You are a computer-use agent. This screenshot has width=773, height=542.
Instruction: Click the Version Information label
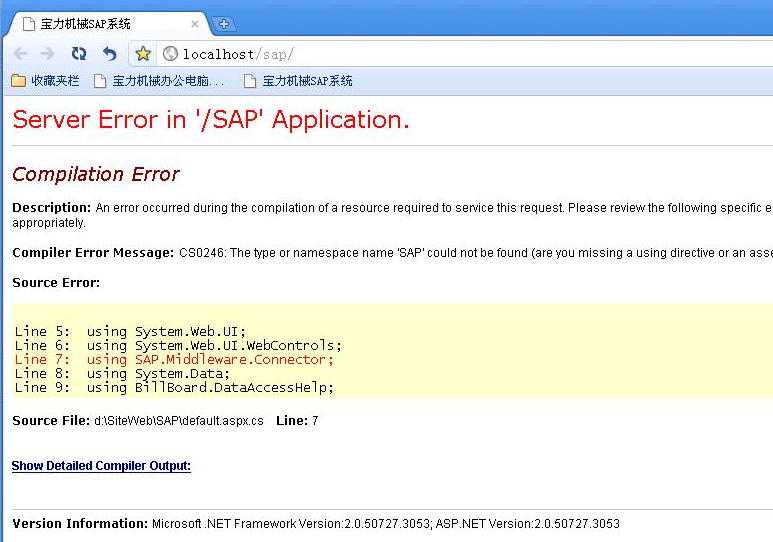click(80, 524)
